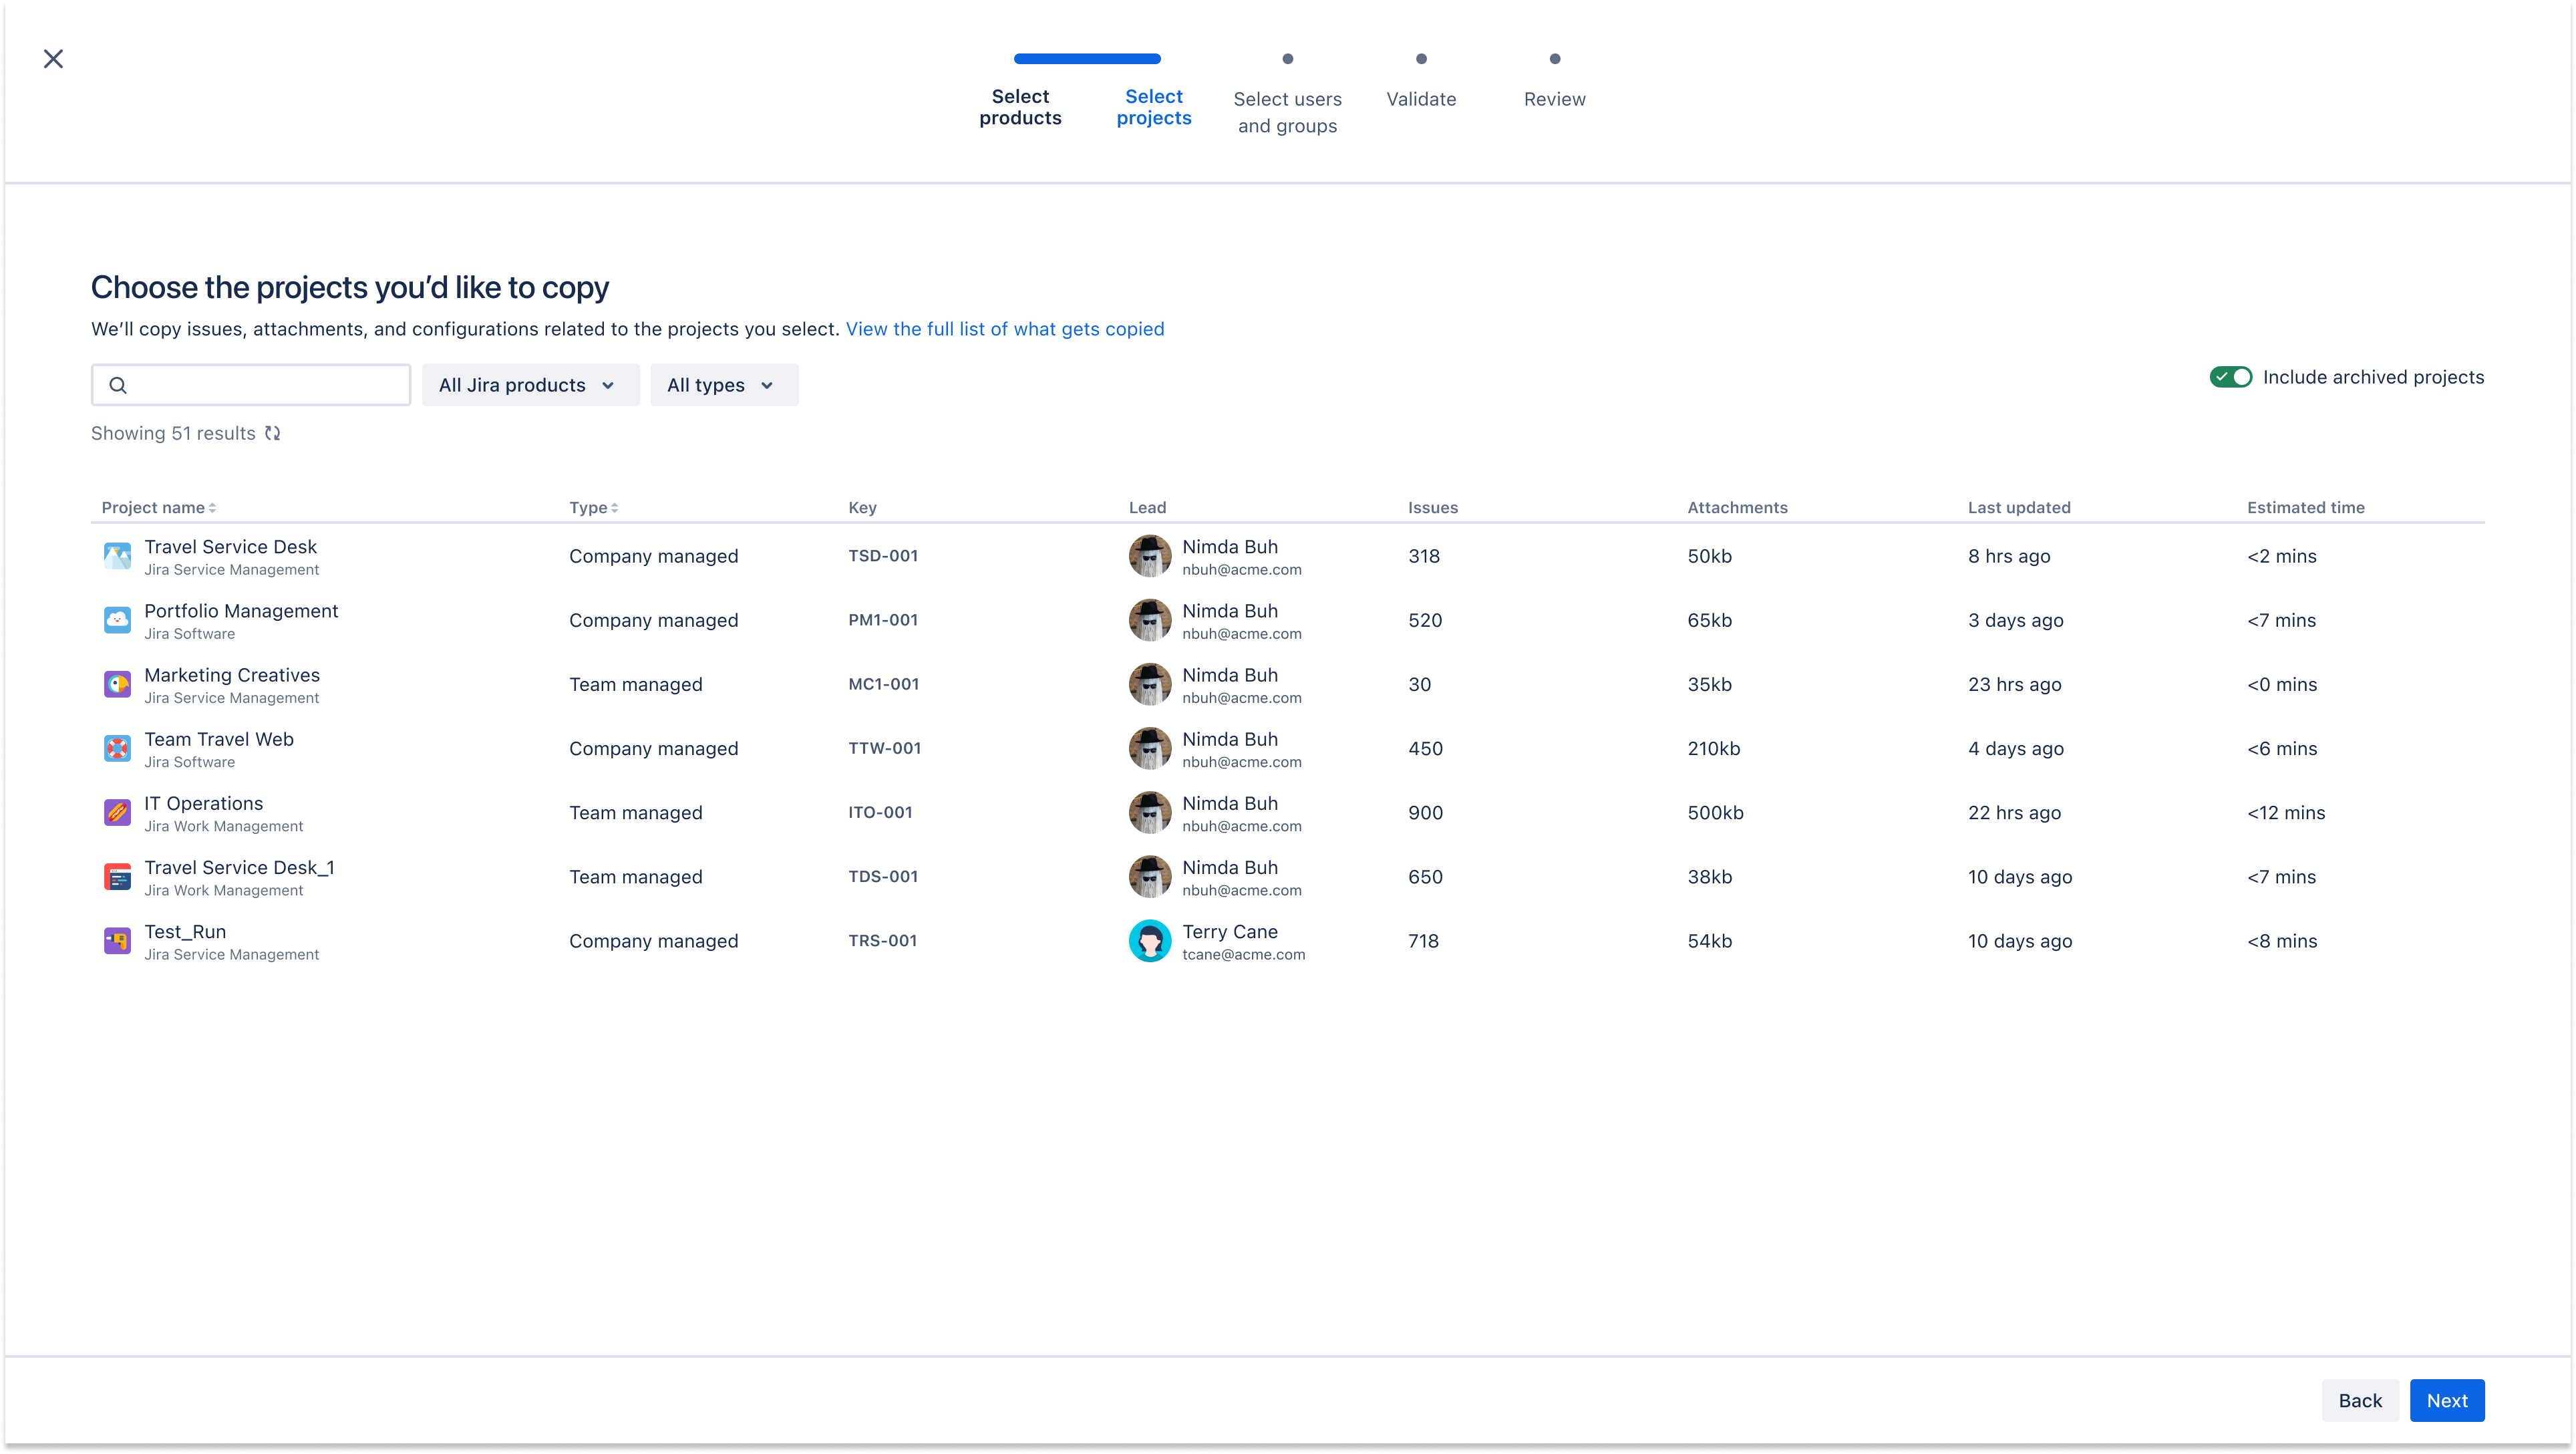Image resolution: width=2576 pixels, height=1454 pixels.
Task: Click the <12 mins estimated time
Action: (2286, 812)
